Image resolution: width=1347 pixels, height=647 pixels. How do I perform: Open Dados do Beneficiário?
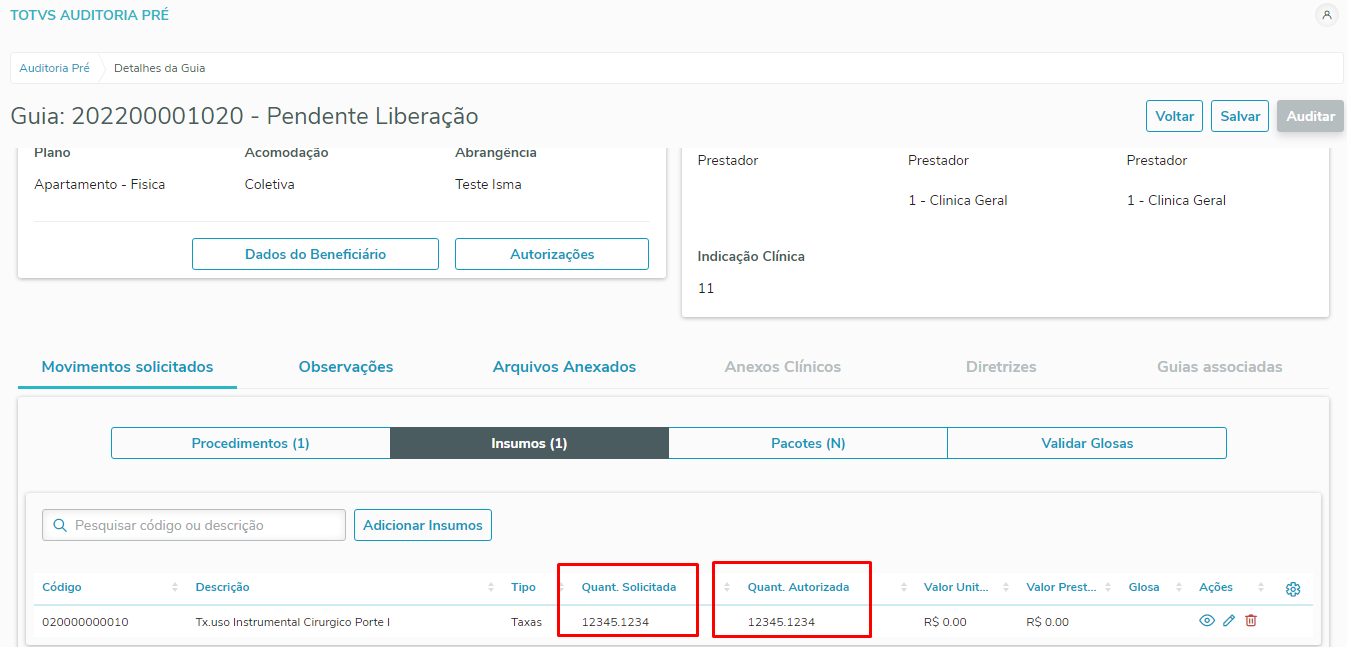click(x=315, y=254)
